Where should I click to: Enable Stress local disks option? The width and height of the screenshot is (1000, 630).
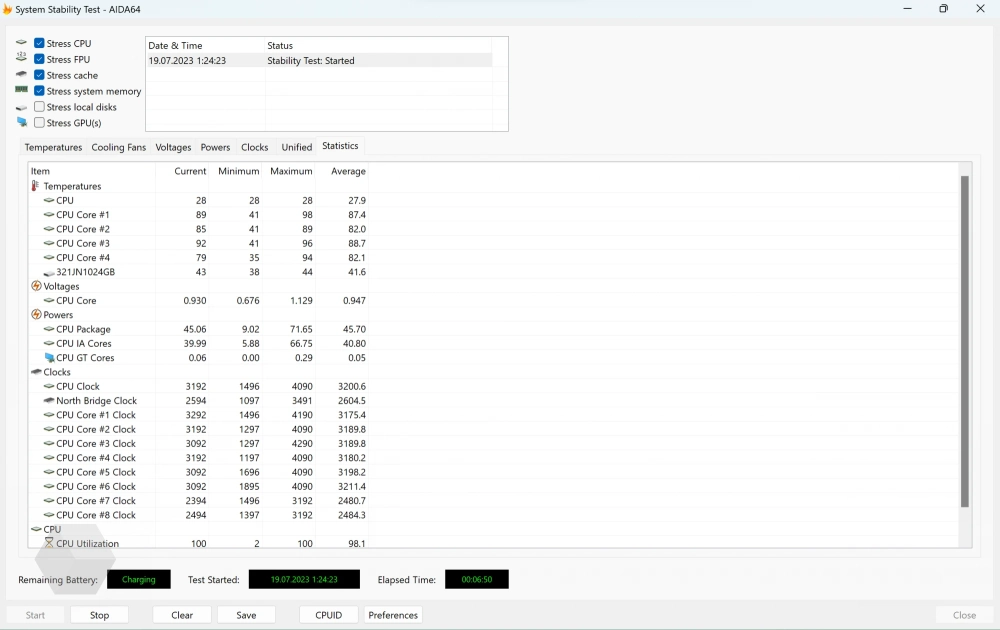(39, 107)
